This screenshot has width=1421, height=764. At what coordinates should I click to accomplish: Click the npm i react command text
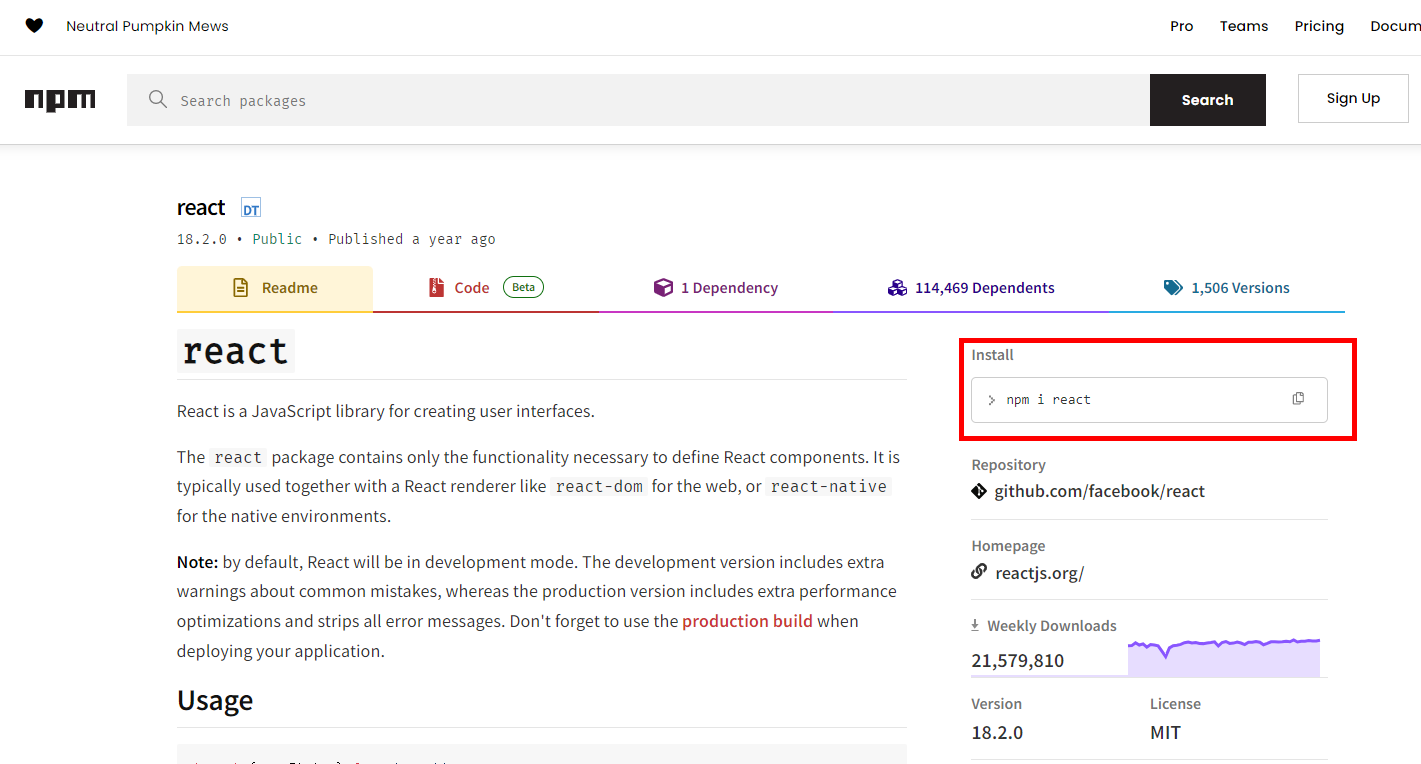click(x=1048, y=399)
